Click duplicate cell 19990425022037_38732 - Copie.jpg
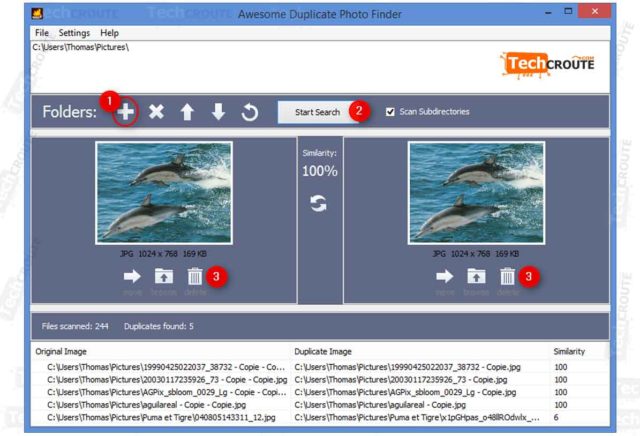The width and height of the screenshot is (640, 436). click(x=407, y=367)
